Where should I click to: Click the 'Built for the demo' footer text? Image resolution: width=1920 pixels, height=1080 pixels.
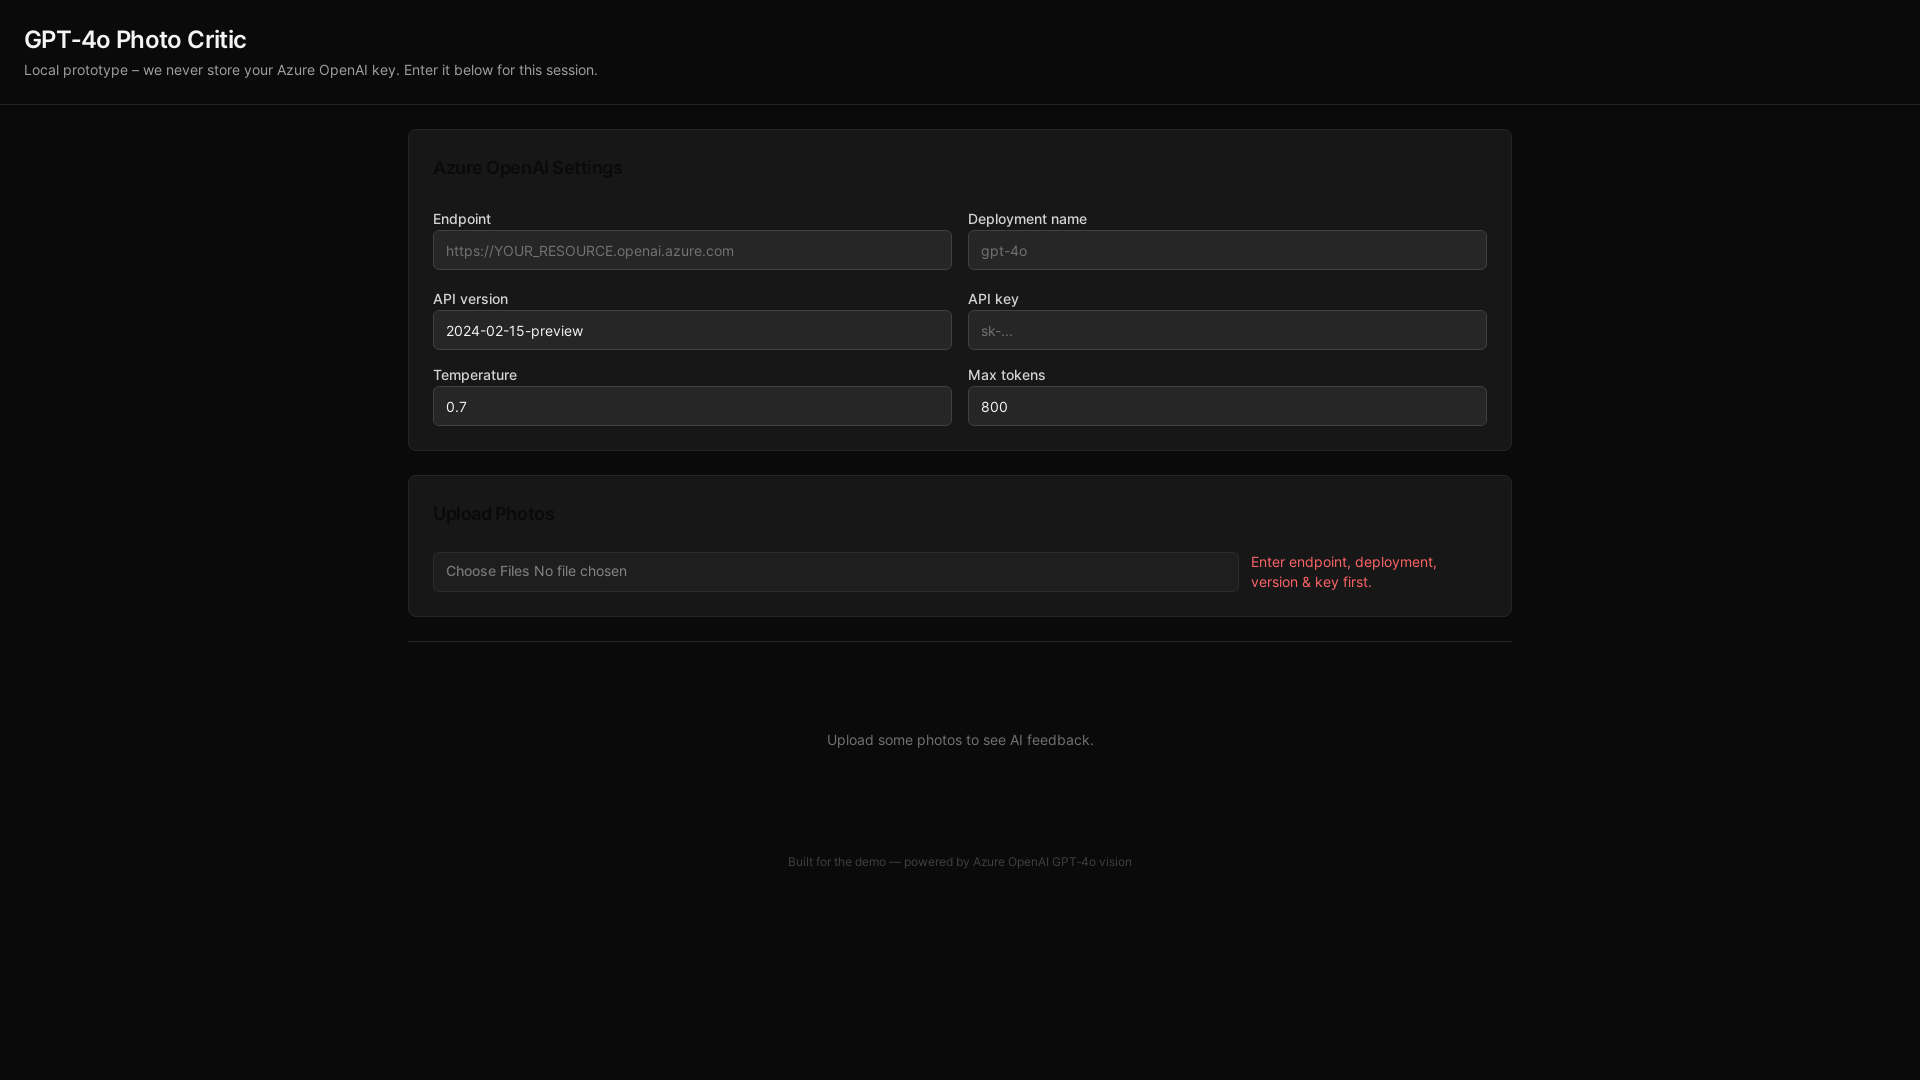pyautogui.click(x=960, y=862)
